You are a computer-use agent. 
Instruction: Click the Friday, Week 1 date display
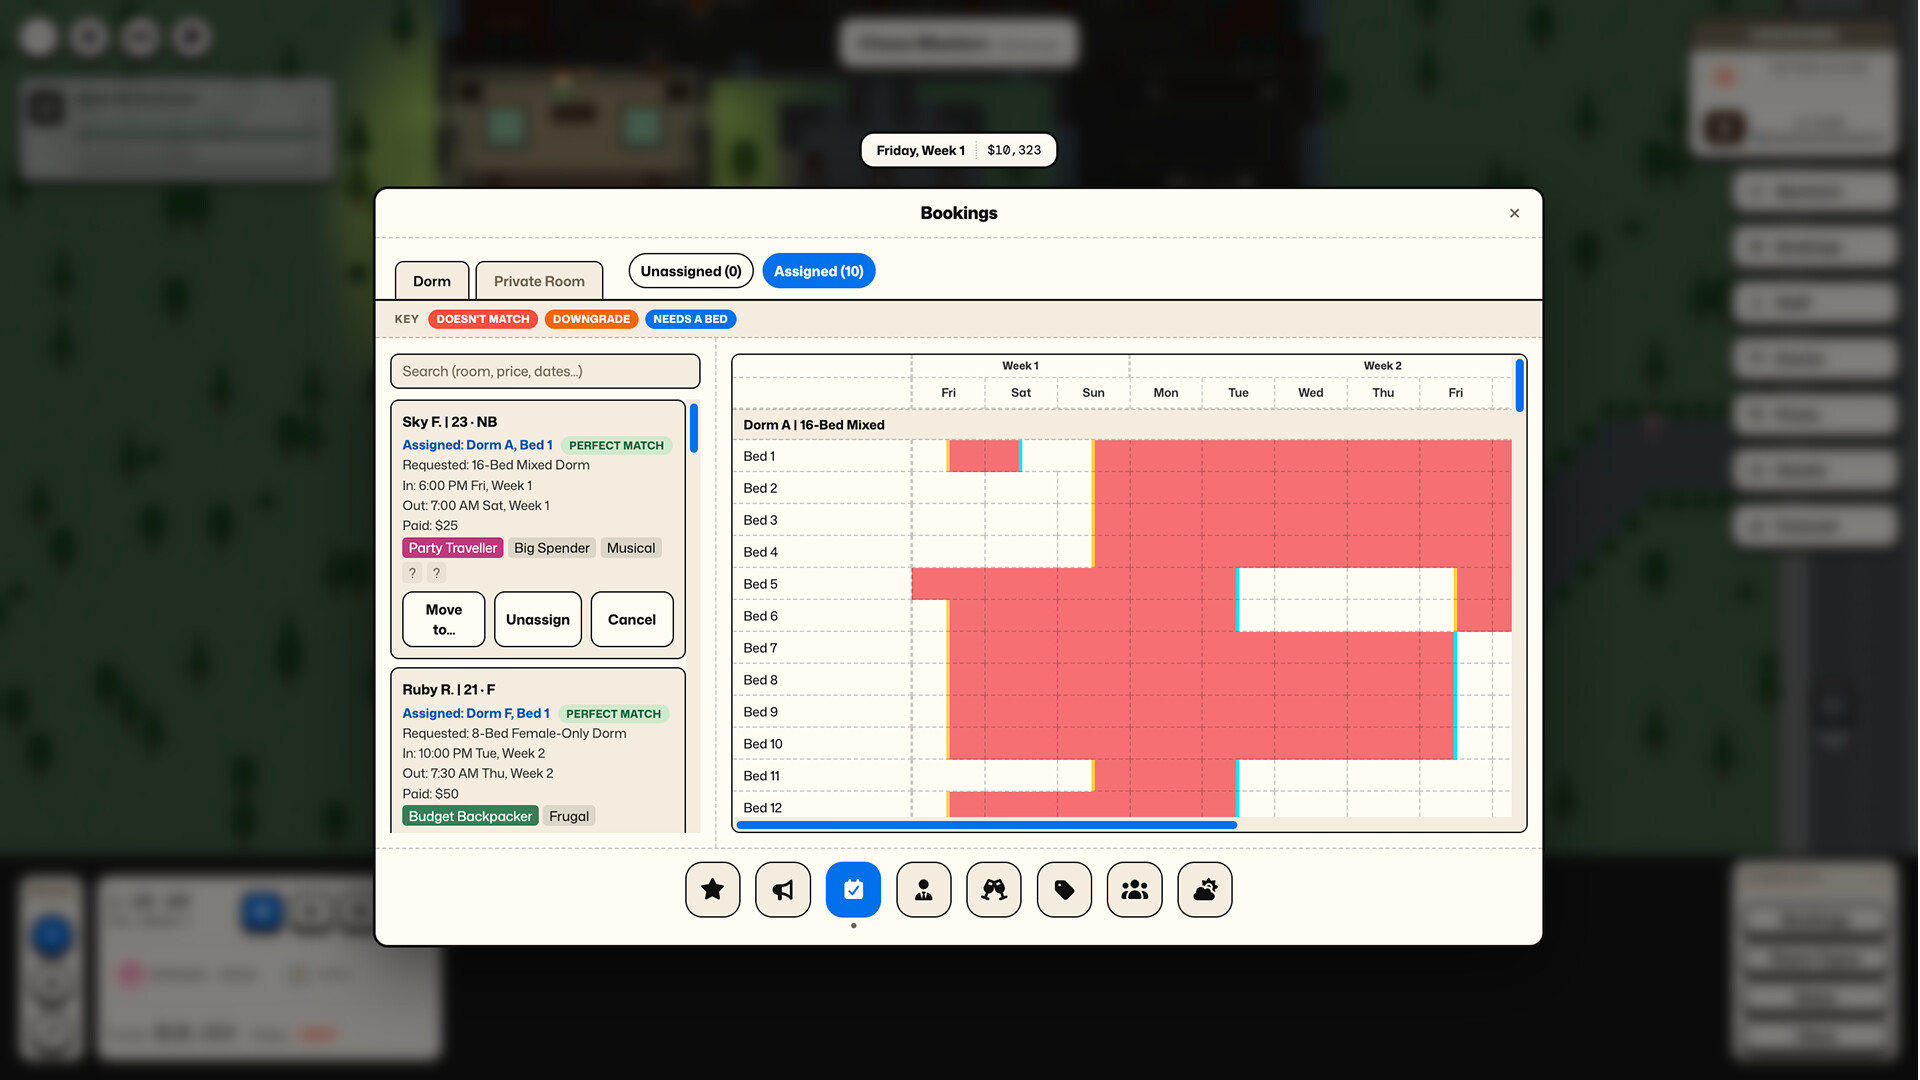point(921,150)
